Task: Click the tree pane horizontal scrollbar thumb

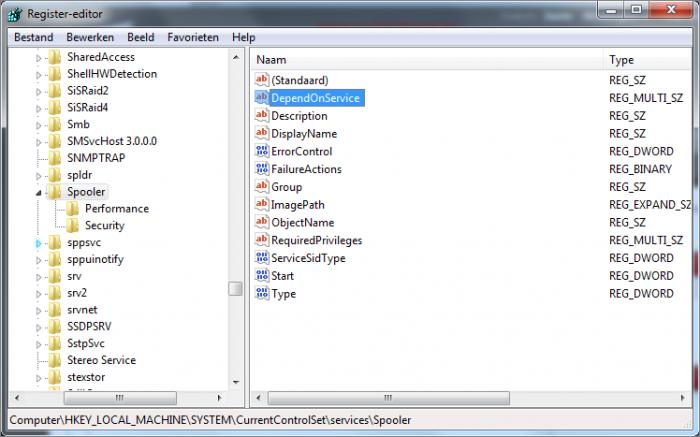Action: coord(120,397)
